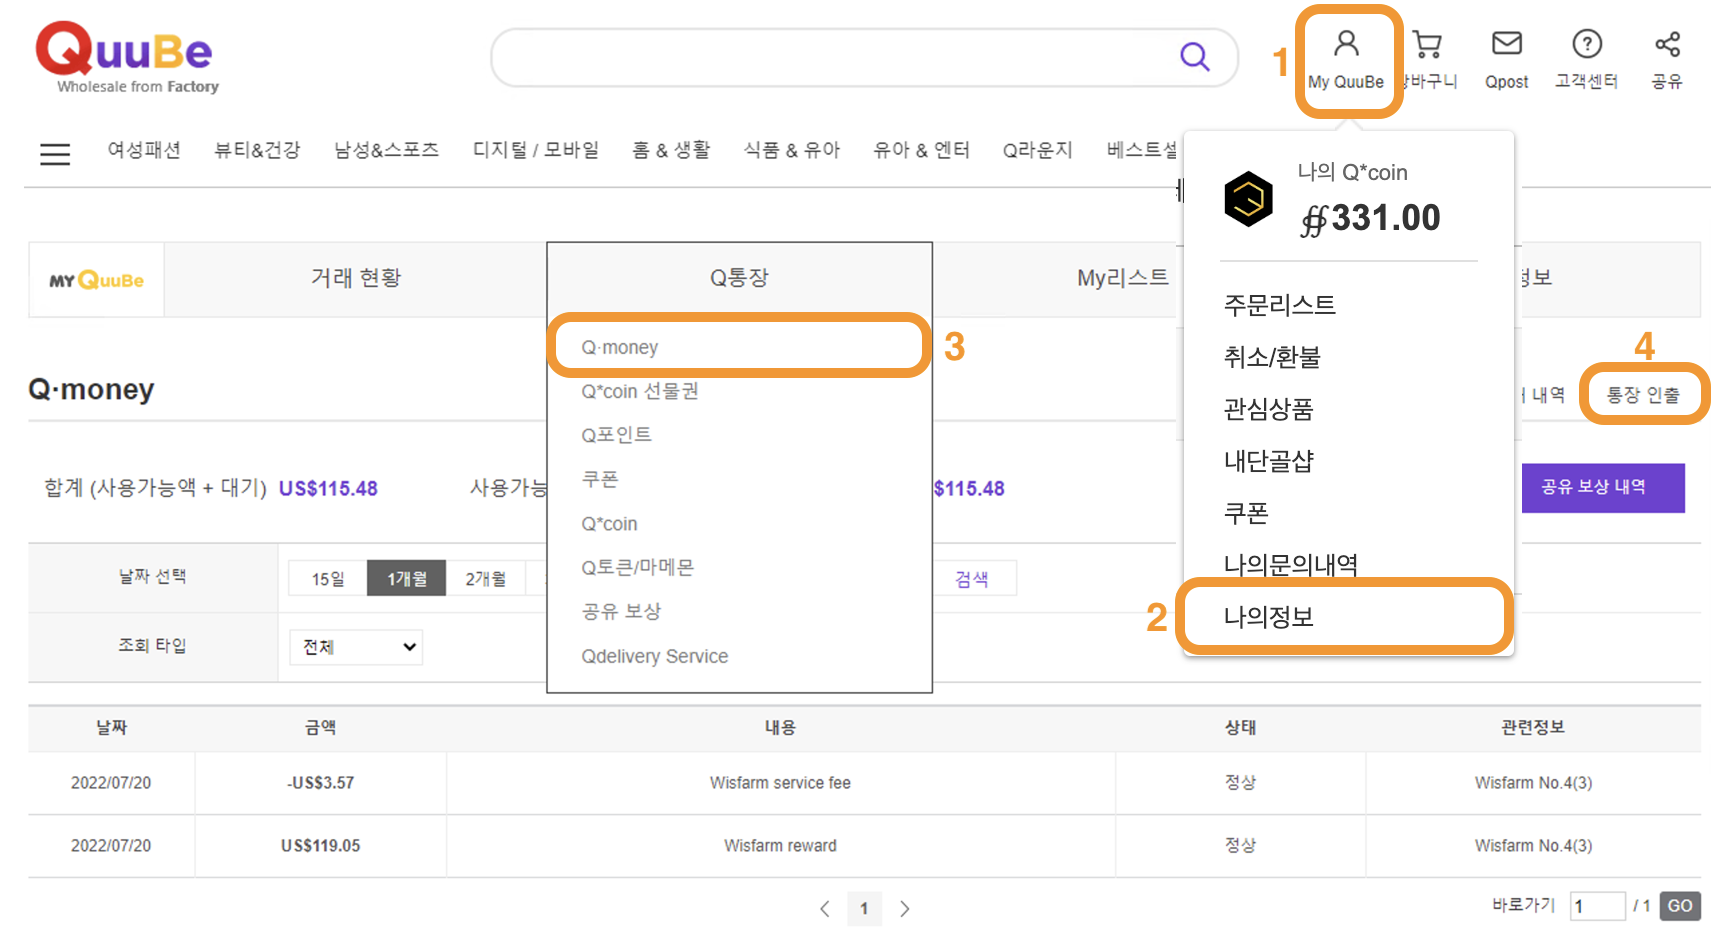Open the 디지털 / 모바일 category
This screenshot has height=948, width=1714.
536,150
